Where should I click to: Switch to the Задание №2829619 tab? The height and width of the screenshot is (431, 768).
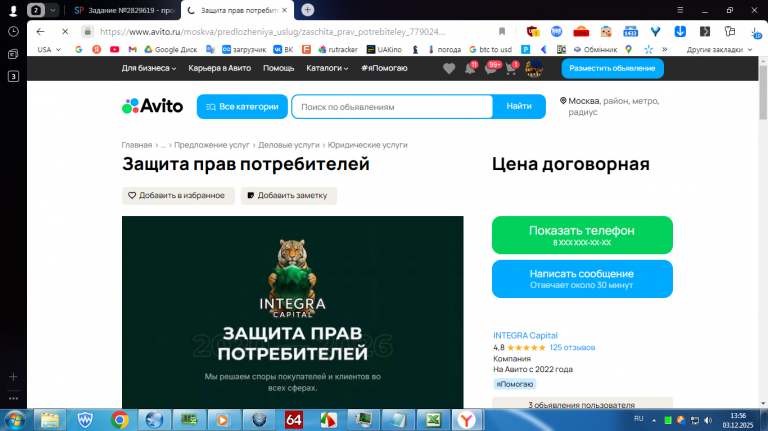(124, 10)
